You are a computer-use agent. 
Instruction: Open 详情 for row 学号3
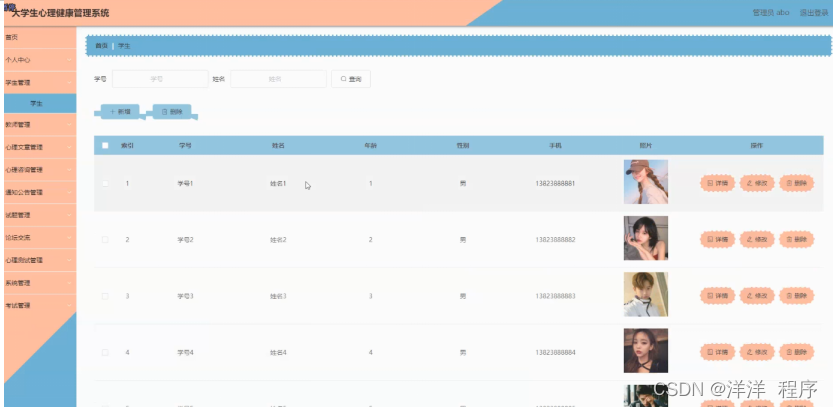pos(717,296)
